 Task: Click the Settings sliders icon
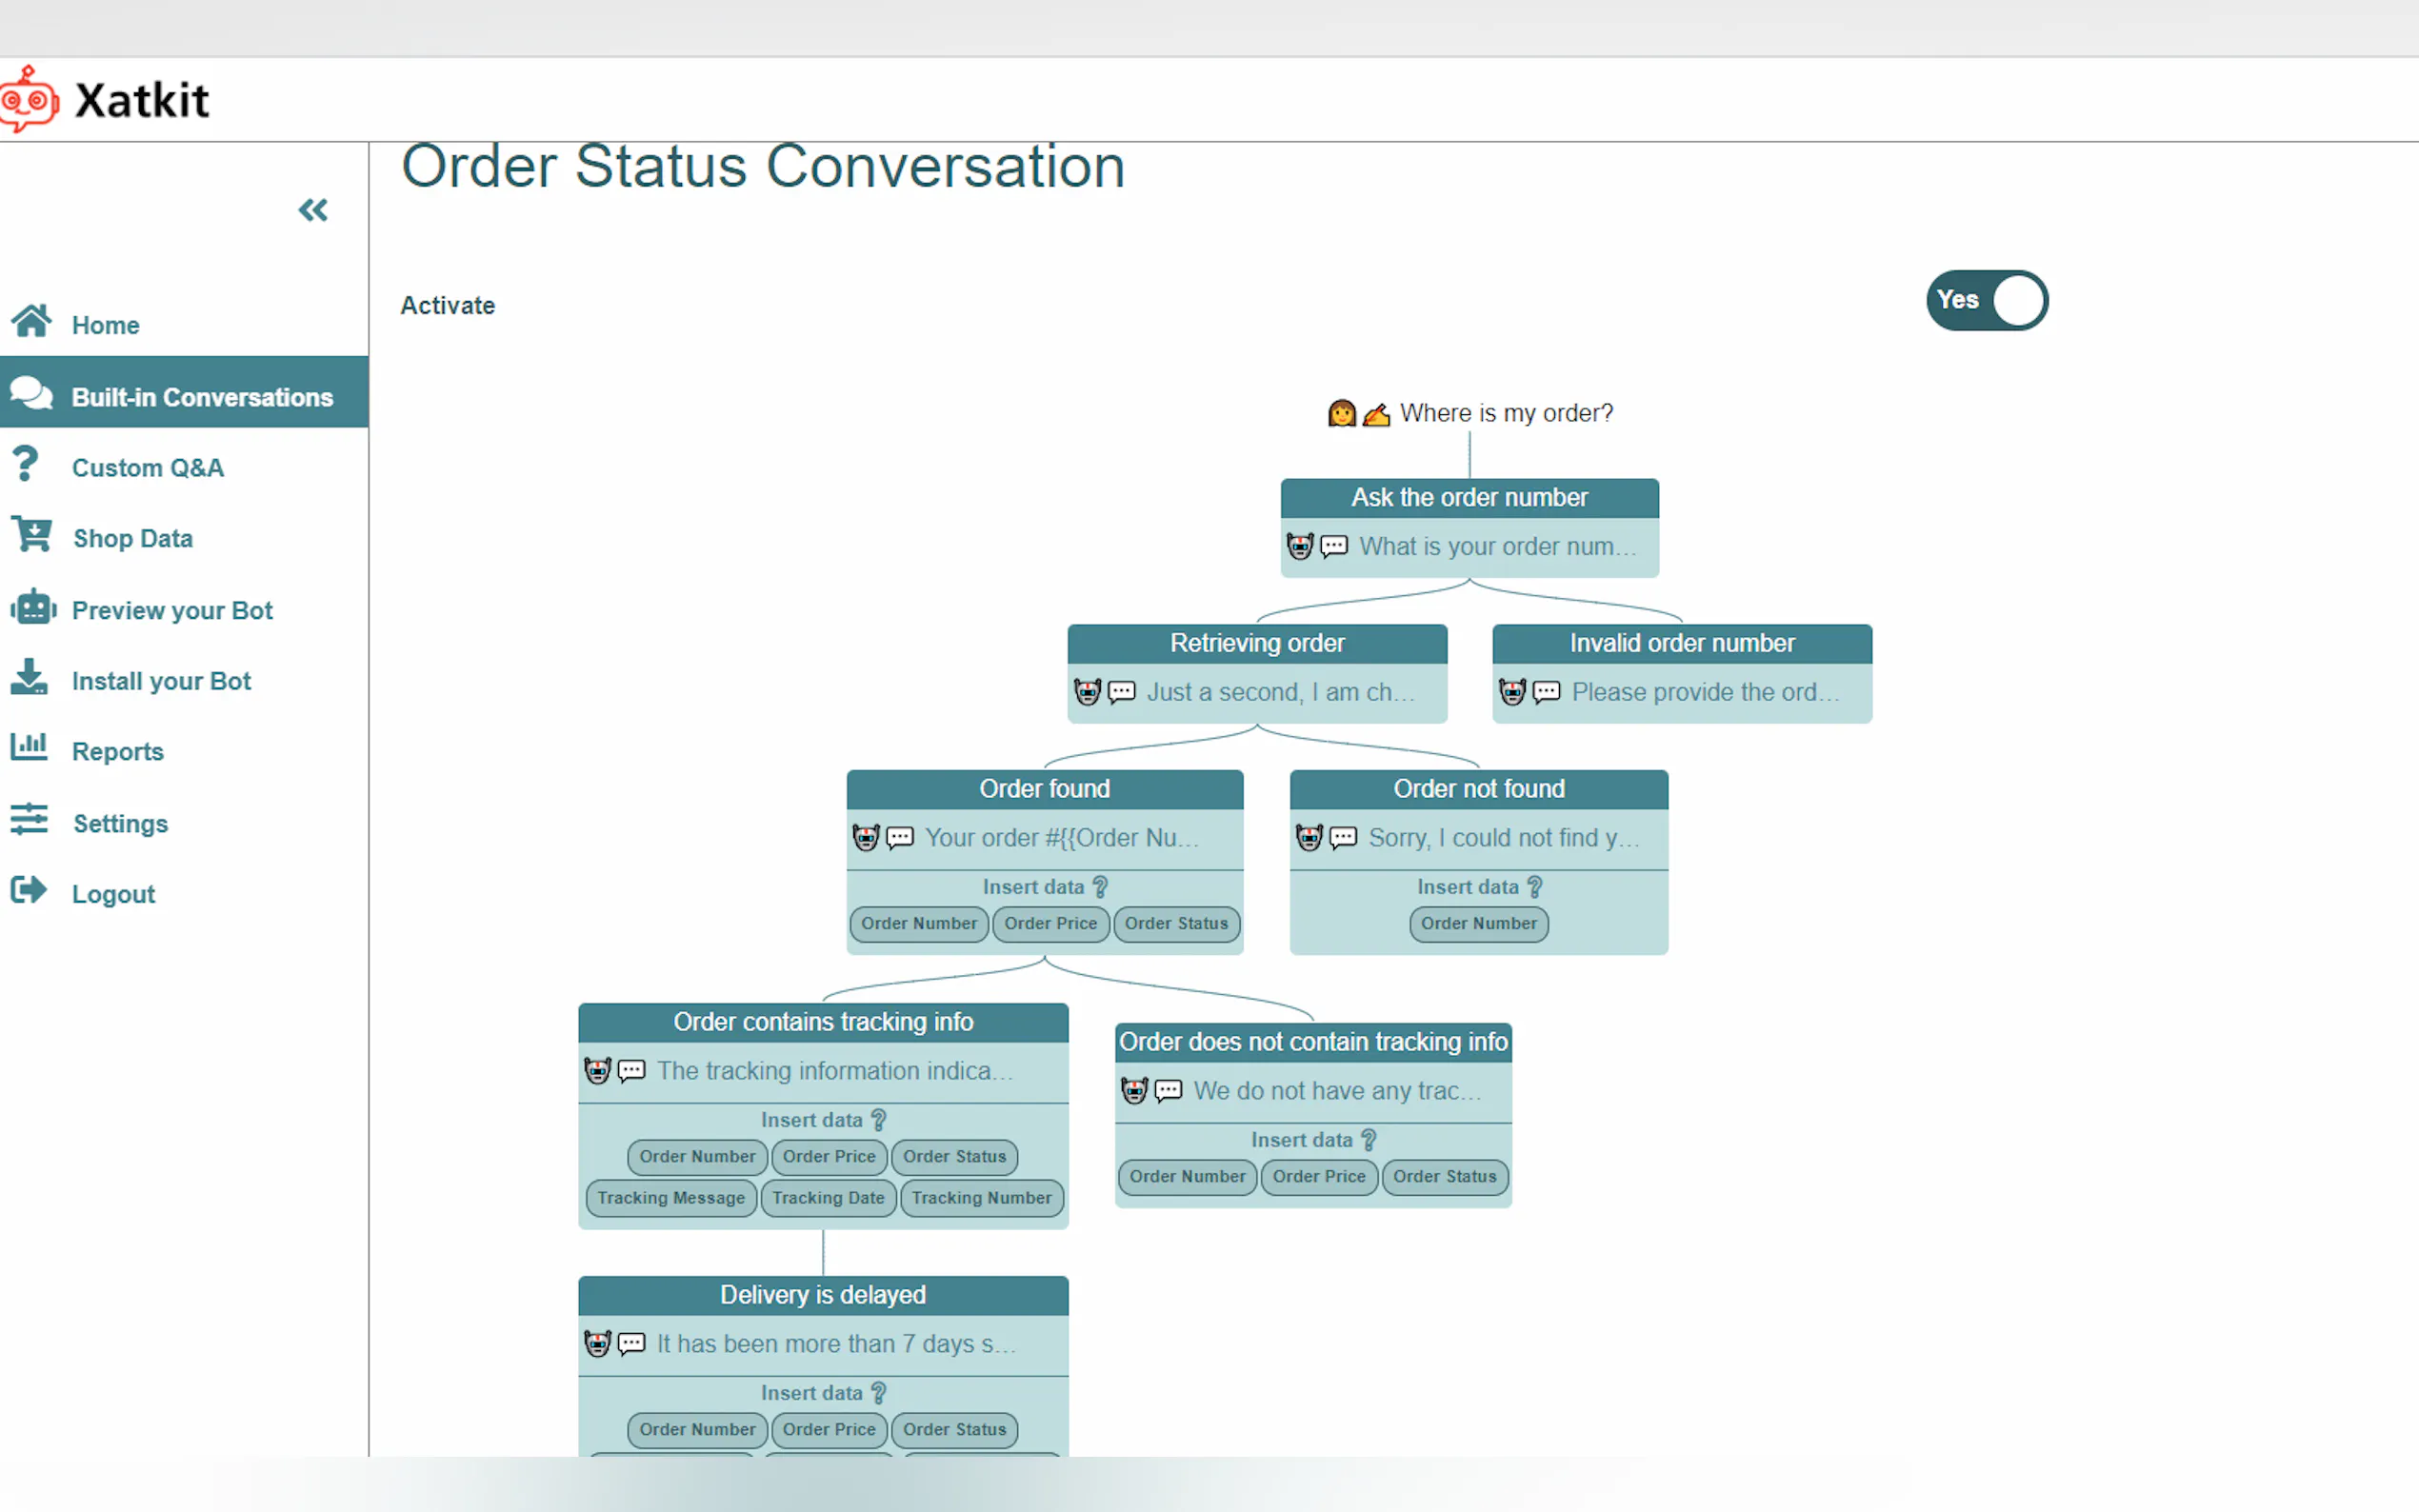tap(29, 820)
